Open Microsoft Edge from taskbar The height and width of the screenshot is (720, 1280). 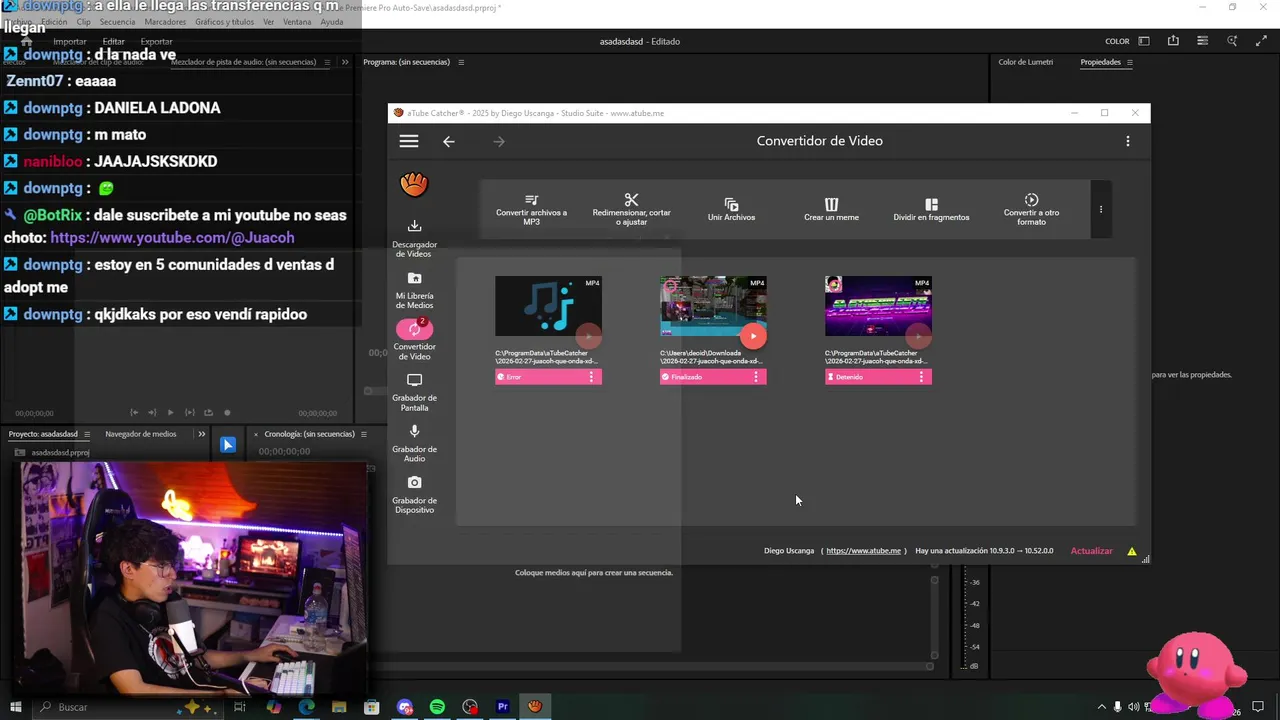(x=306, y=707)
